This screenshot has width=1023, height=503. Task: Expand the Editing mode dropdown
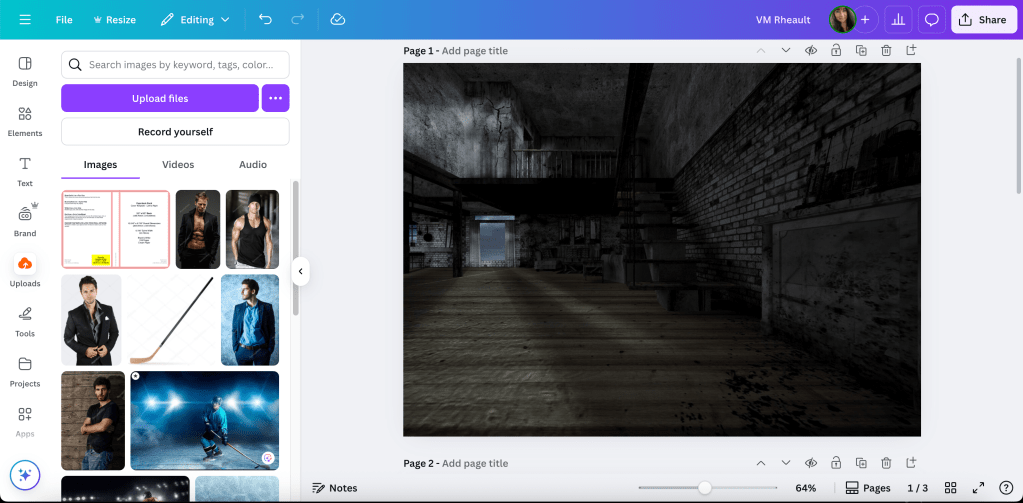[x=195, y=19]
